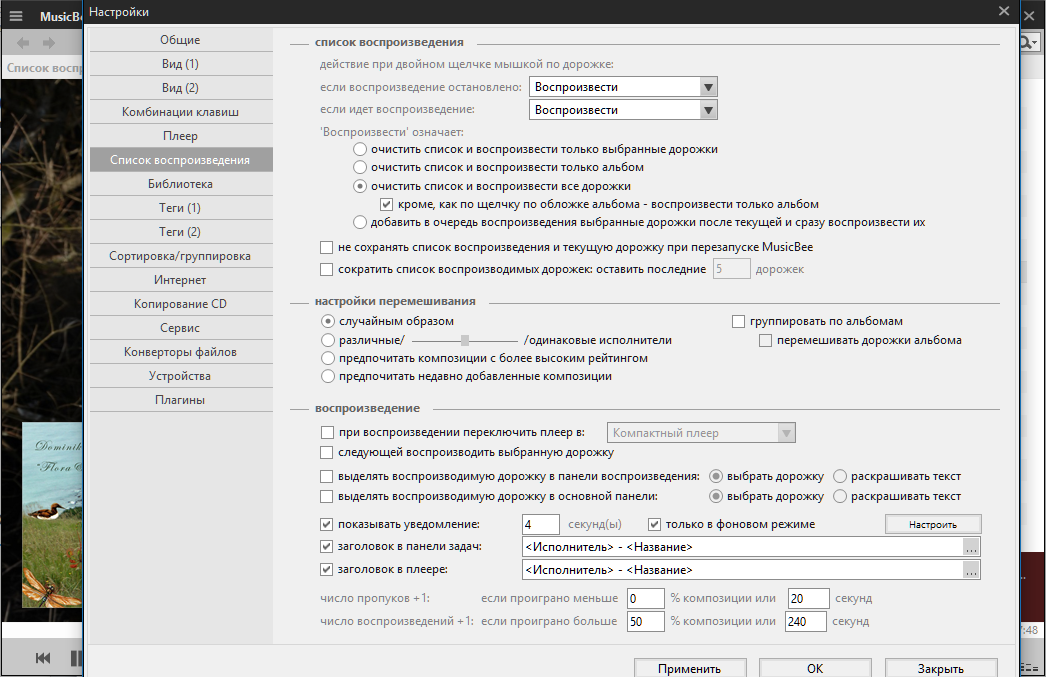The height and width of the screenshot is (677, 1046).
Task: Click the album cover artwork thumbnail
Action: click(51, 515)
